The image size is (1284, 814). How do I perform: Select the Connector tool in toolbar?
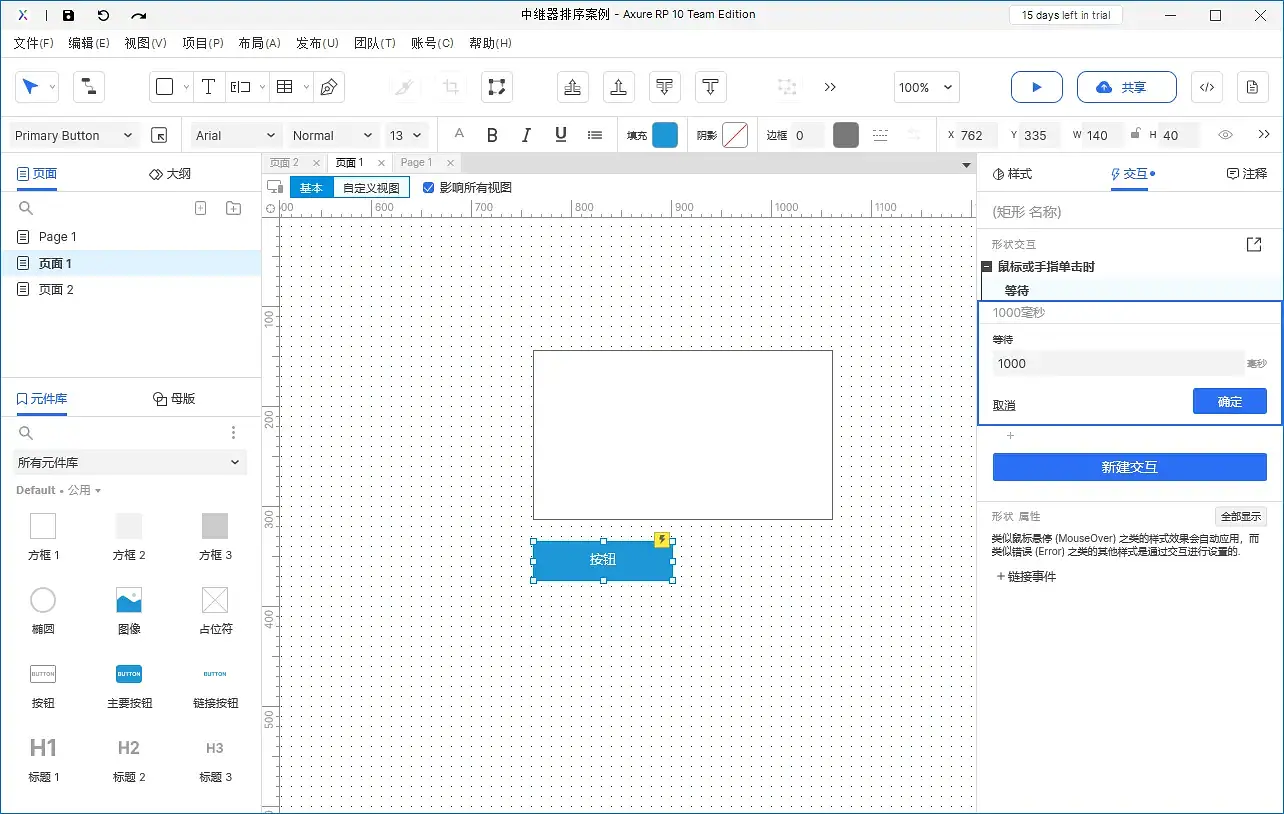coord(89,88)
